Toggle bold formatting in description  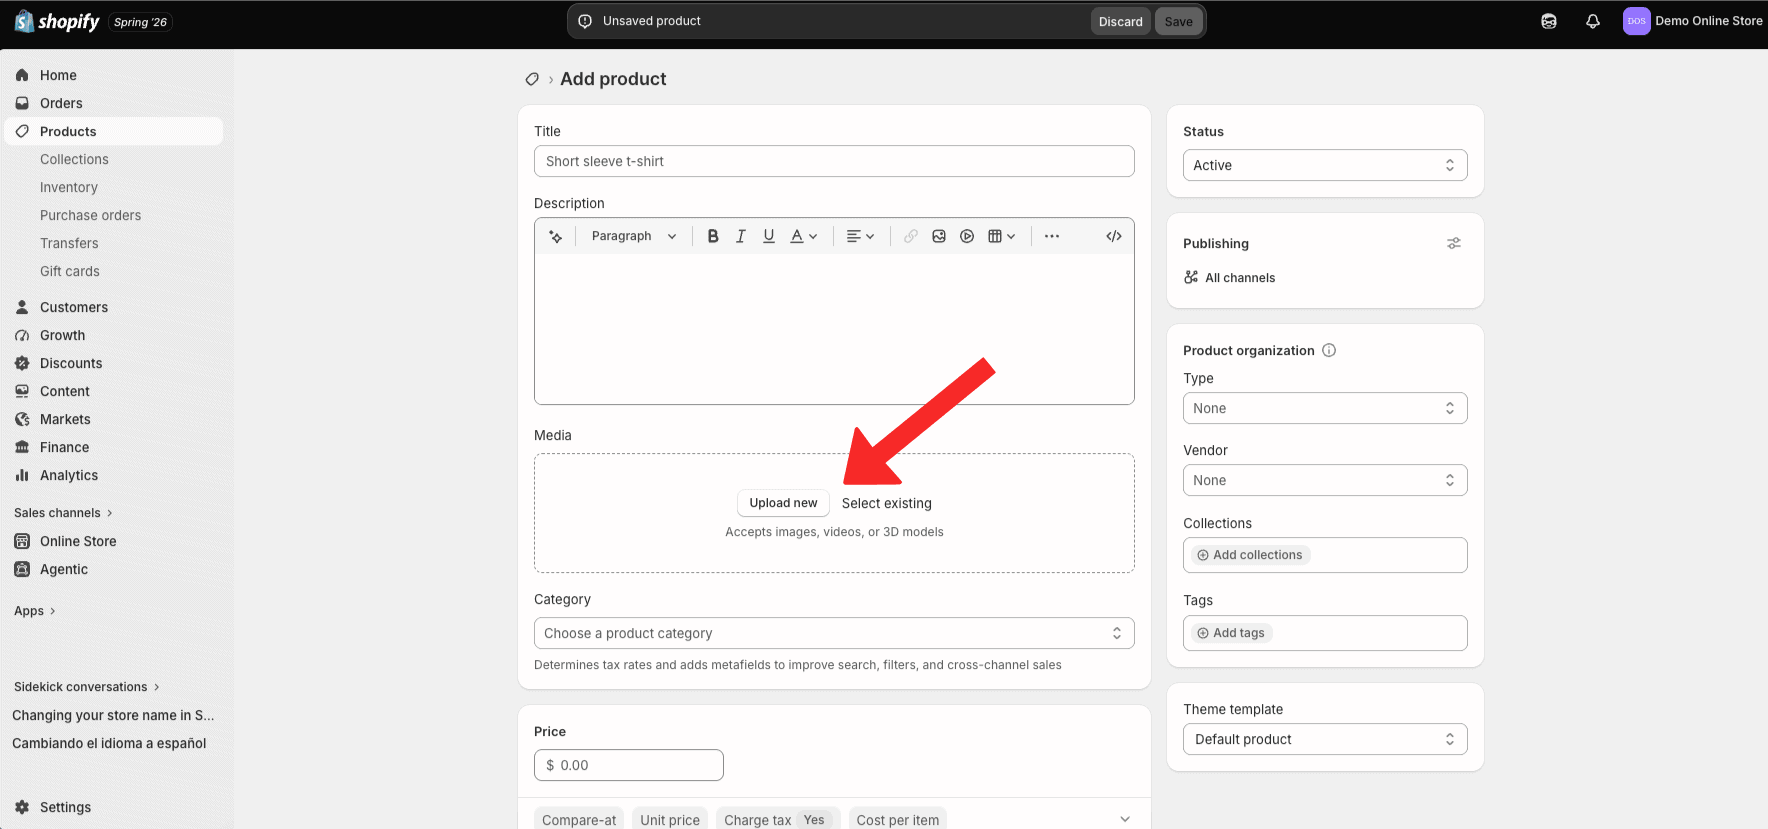coord(713,236)
